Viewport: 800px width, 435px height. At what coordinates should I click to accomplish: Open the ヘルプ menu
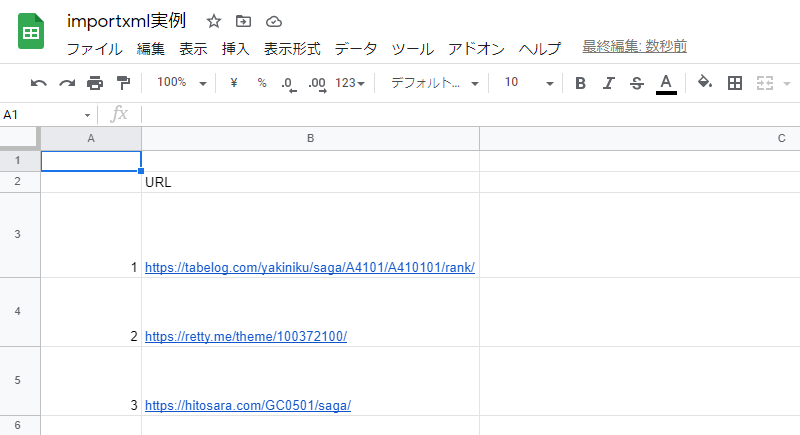(540, 49)
